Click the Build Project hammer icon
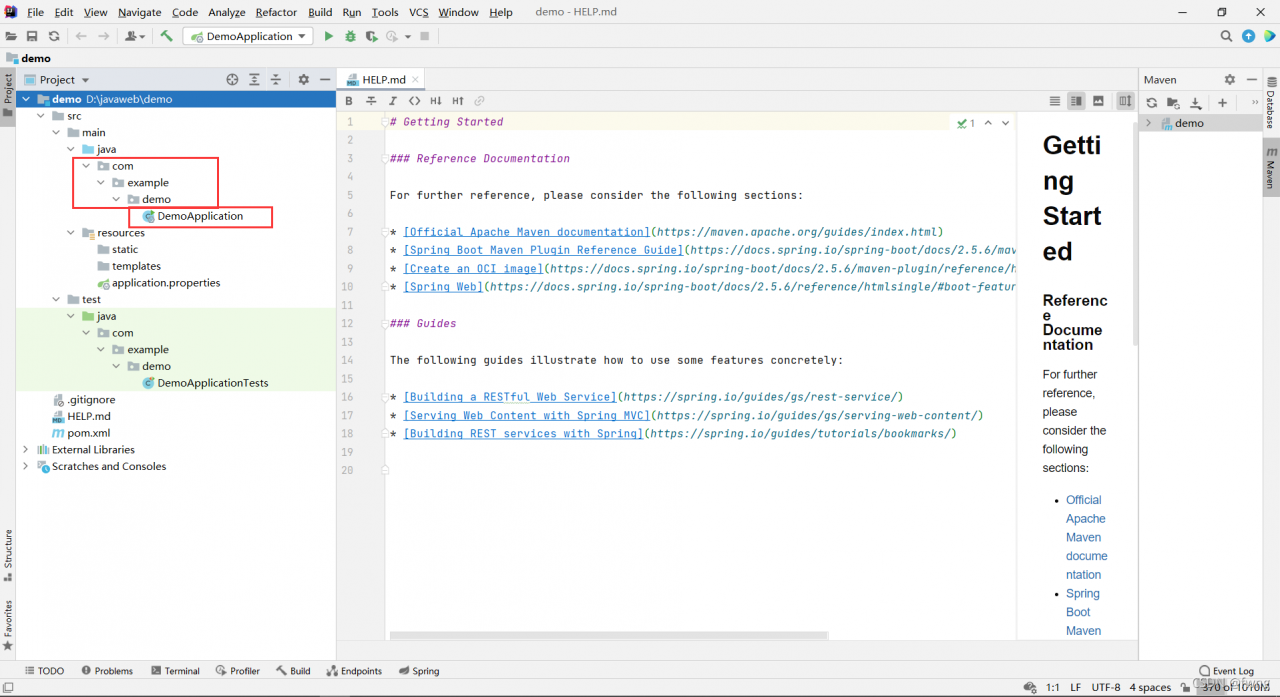1280x697 pixels. 166,36
